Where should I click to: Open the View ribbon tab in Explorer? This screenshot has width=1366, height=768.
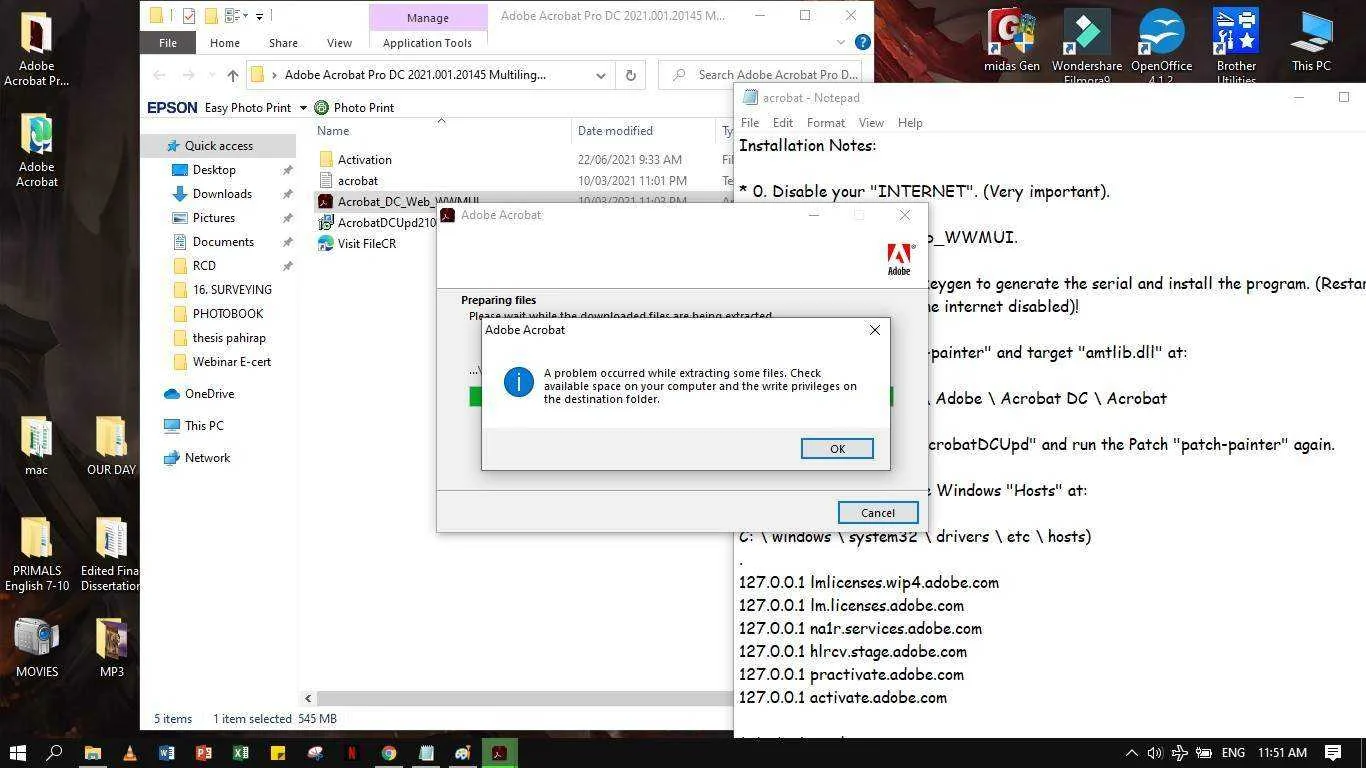click(339, 43)
